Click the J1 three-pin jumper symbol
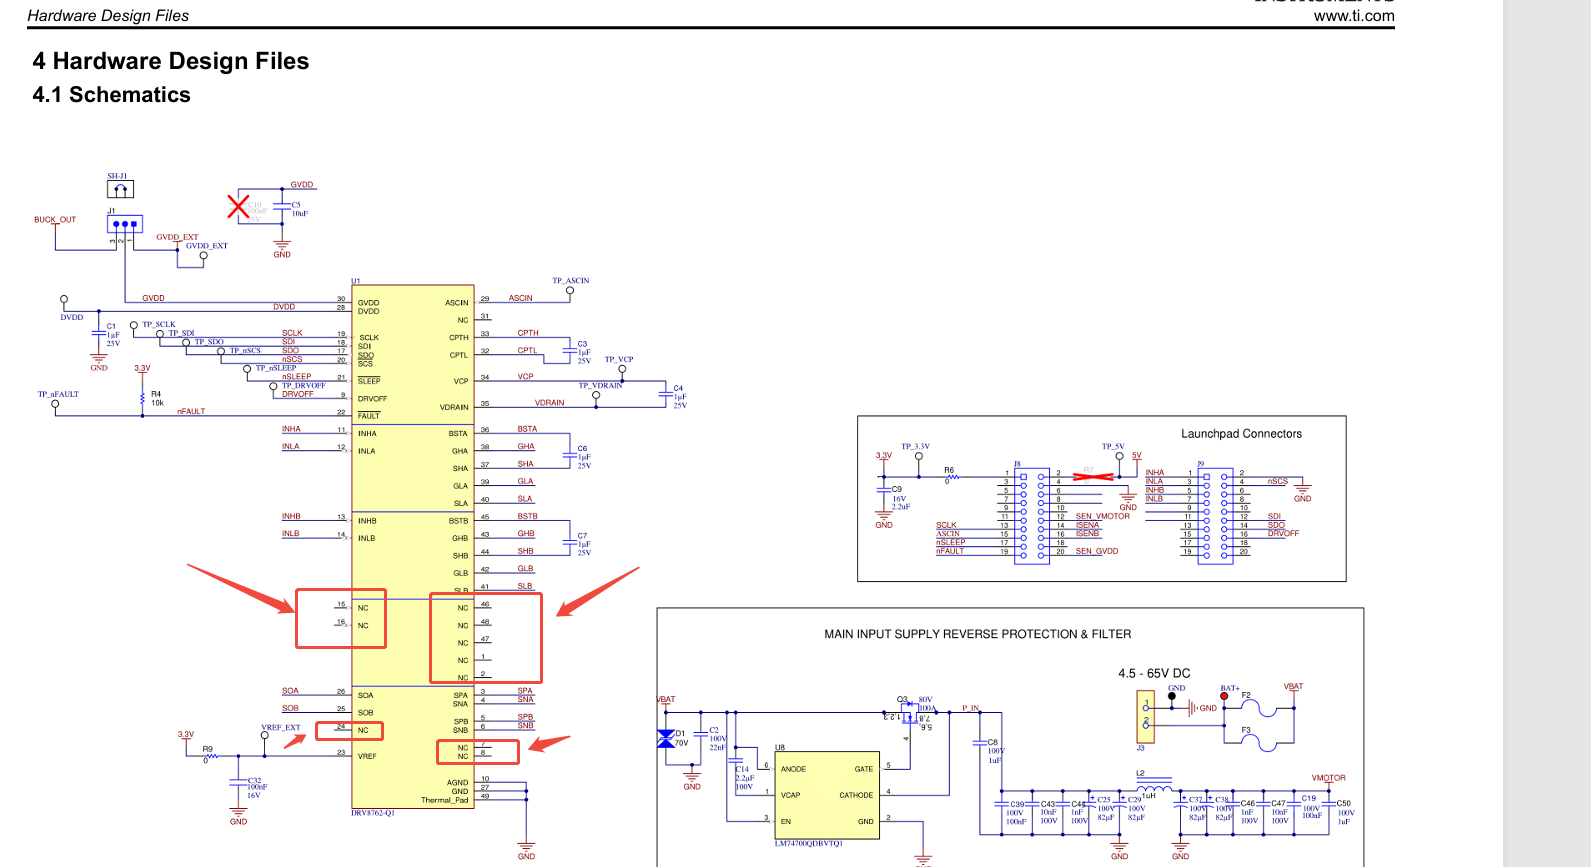1591x867 pixels. coord(125,224)
